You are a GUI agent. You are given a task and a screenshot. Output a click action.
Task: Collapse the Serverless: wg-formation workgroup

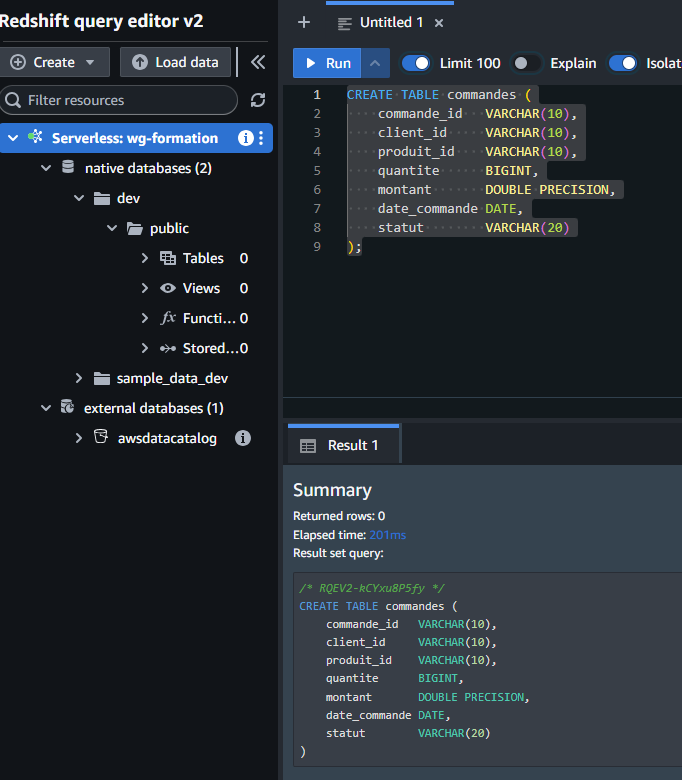tap(13, 138)
